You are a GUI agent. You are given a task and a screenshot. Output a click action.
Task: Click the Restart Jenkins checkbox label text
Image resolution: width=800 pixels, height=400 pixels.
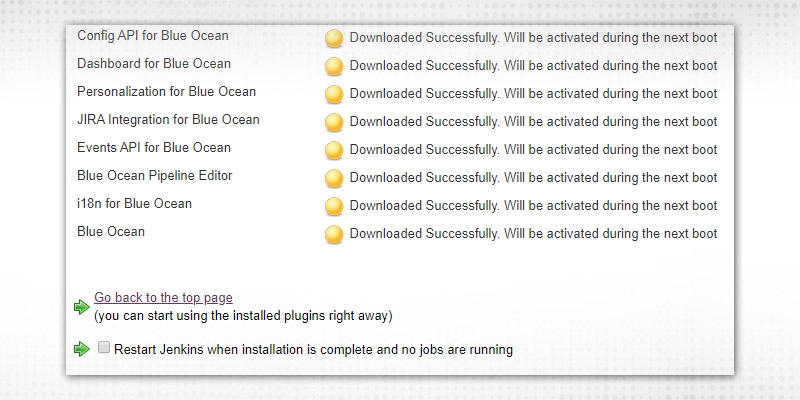pyautogui.click(x=313, y=350)
